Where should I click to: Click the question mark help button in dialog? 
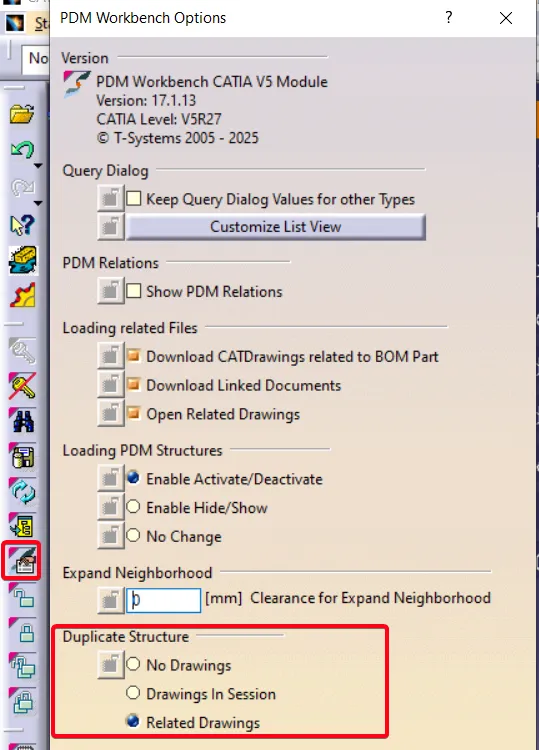click(449, 18)
